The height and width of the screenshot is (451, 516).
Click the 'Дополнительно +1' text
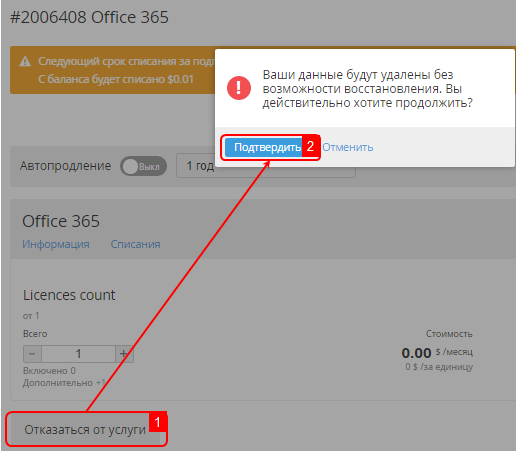click(x=64, y=383)
